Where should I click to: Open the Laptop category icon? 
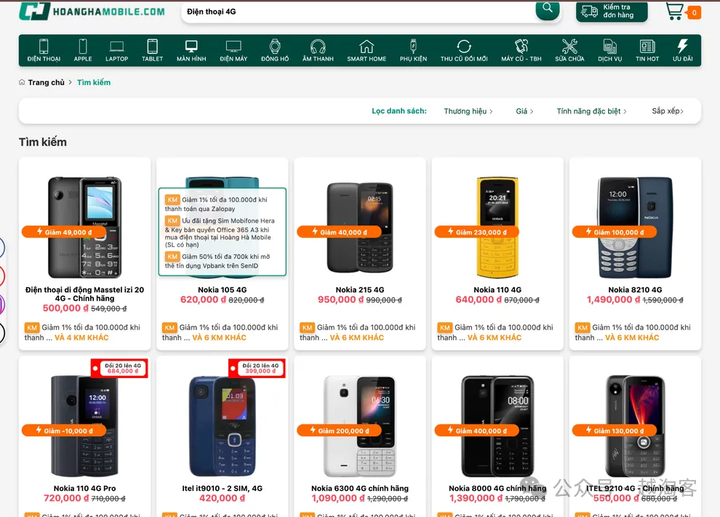point(117,50)
